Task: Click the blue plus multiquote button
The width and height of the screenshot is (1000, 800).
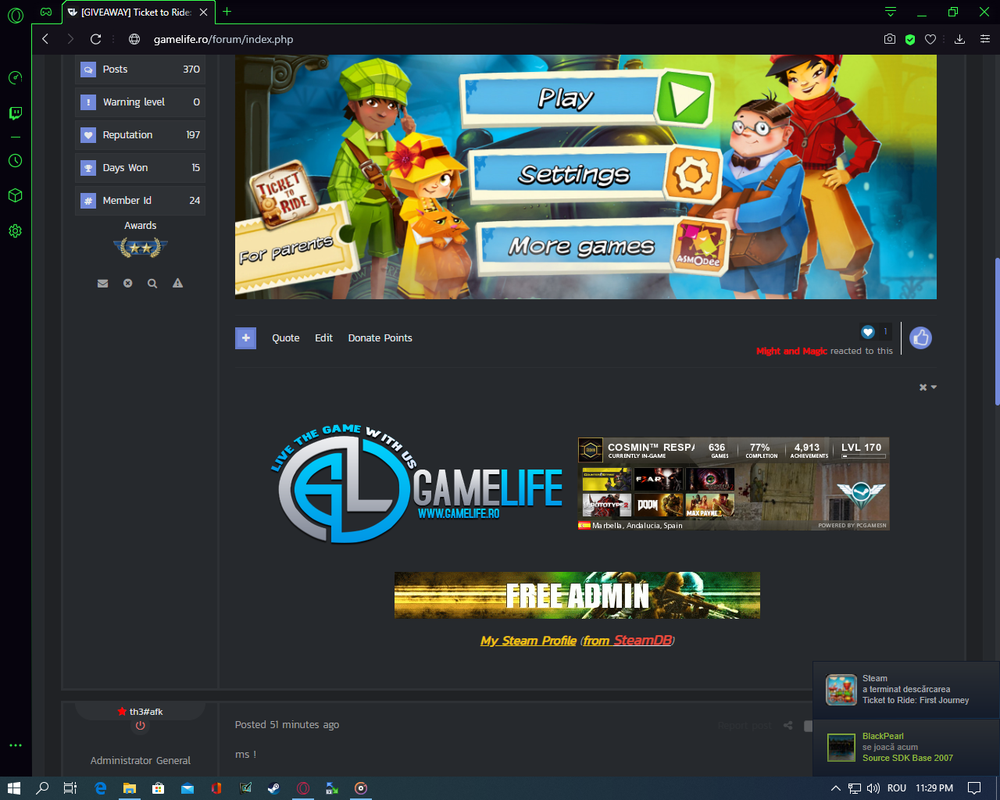Action: [246, 338]
